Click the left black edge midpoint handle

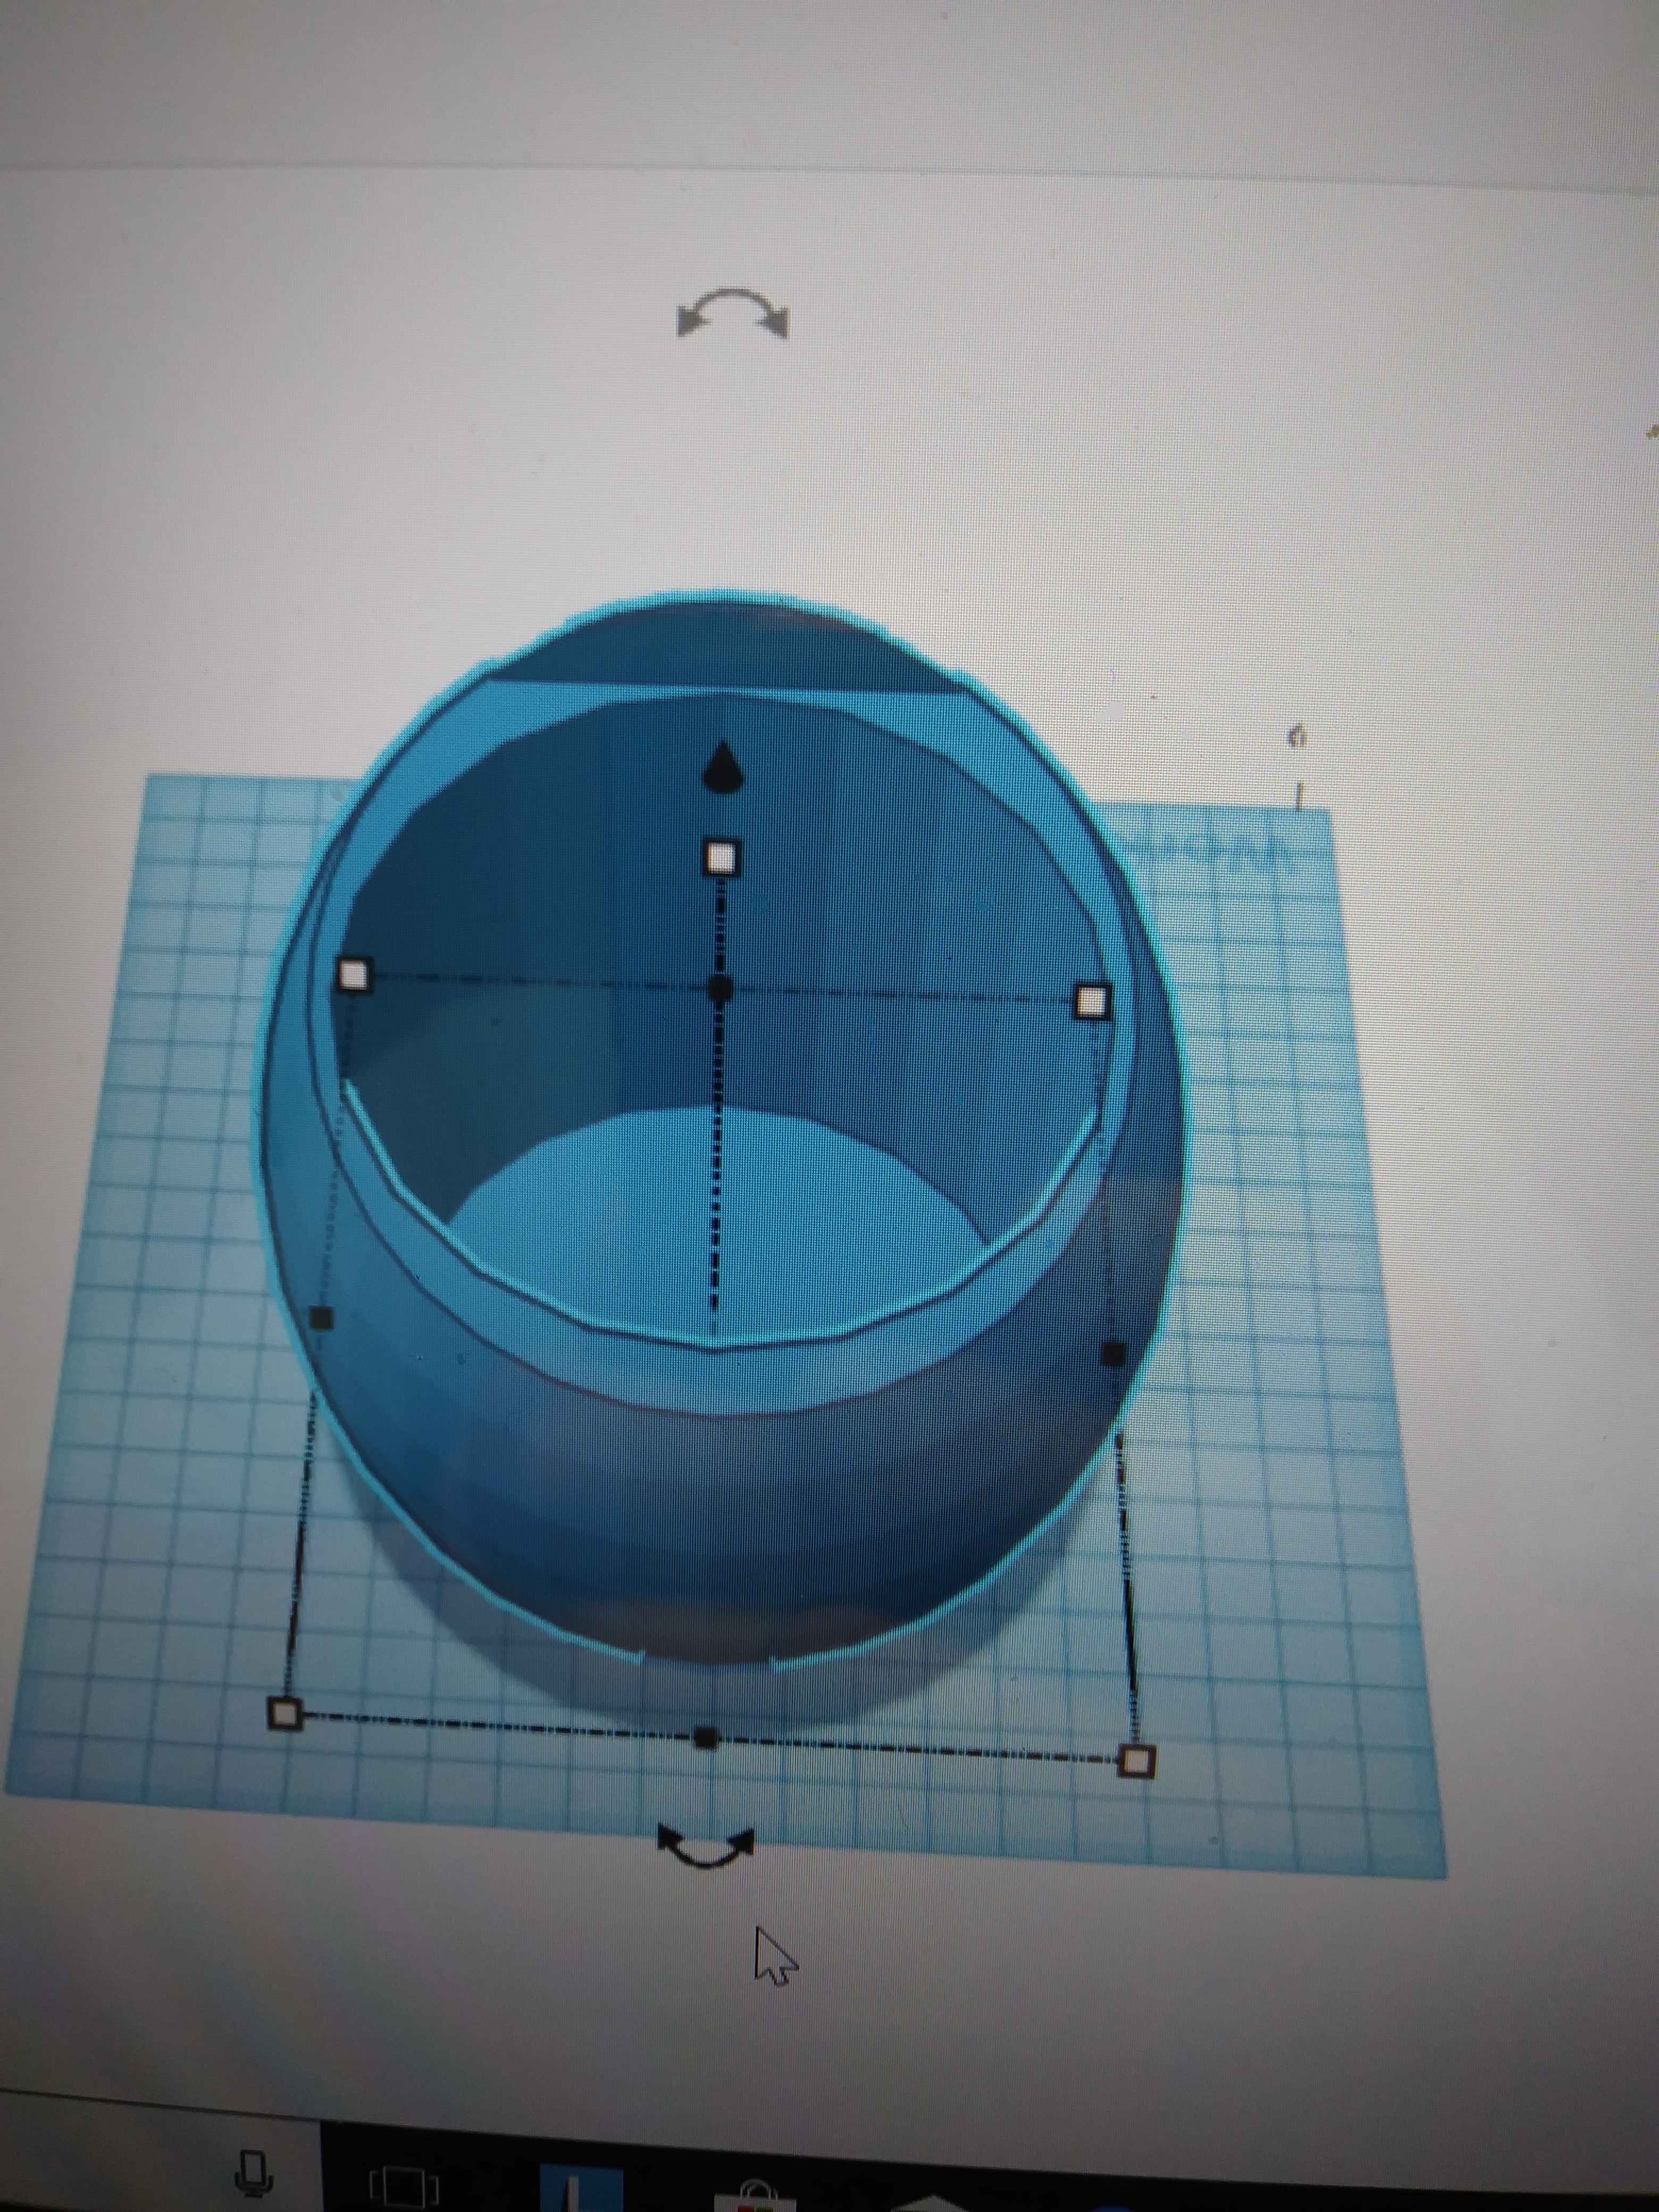[321, 1318]
